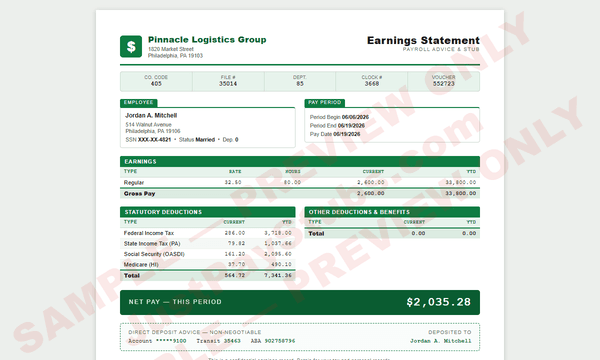This screenshot has width=600, height=360.
Task: Click the Account *****9100 text
Action: (x=157, y=341)
